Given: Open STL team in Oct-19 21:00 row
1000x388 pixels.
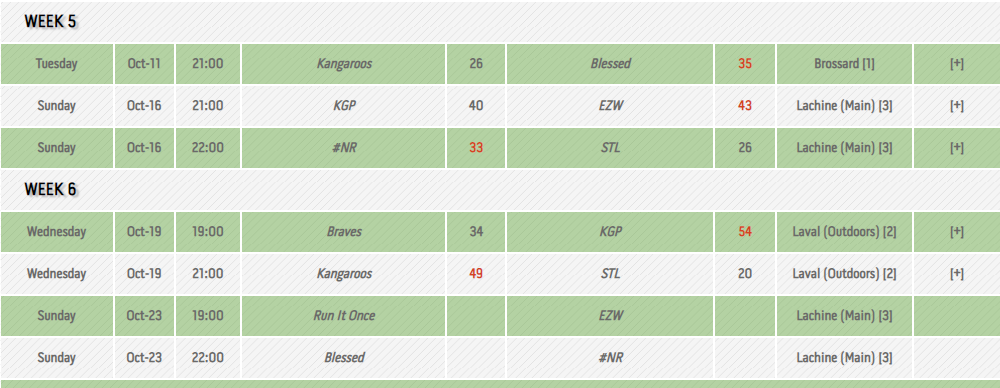Looking at the screenshot, I should (610, 274).
